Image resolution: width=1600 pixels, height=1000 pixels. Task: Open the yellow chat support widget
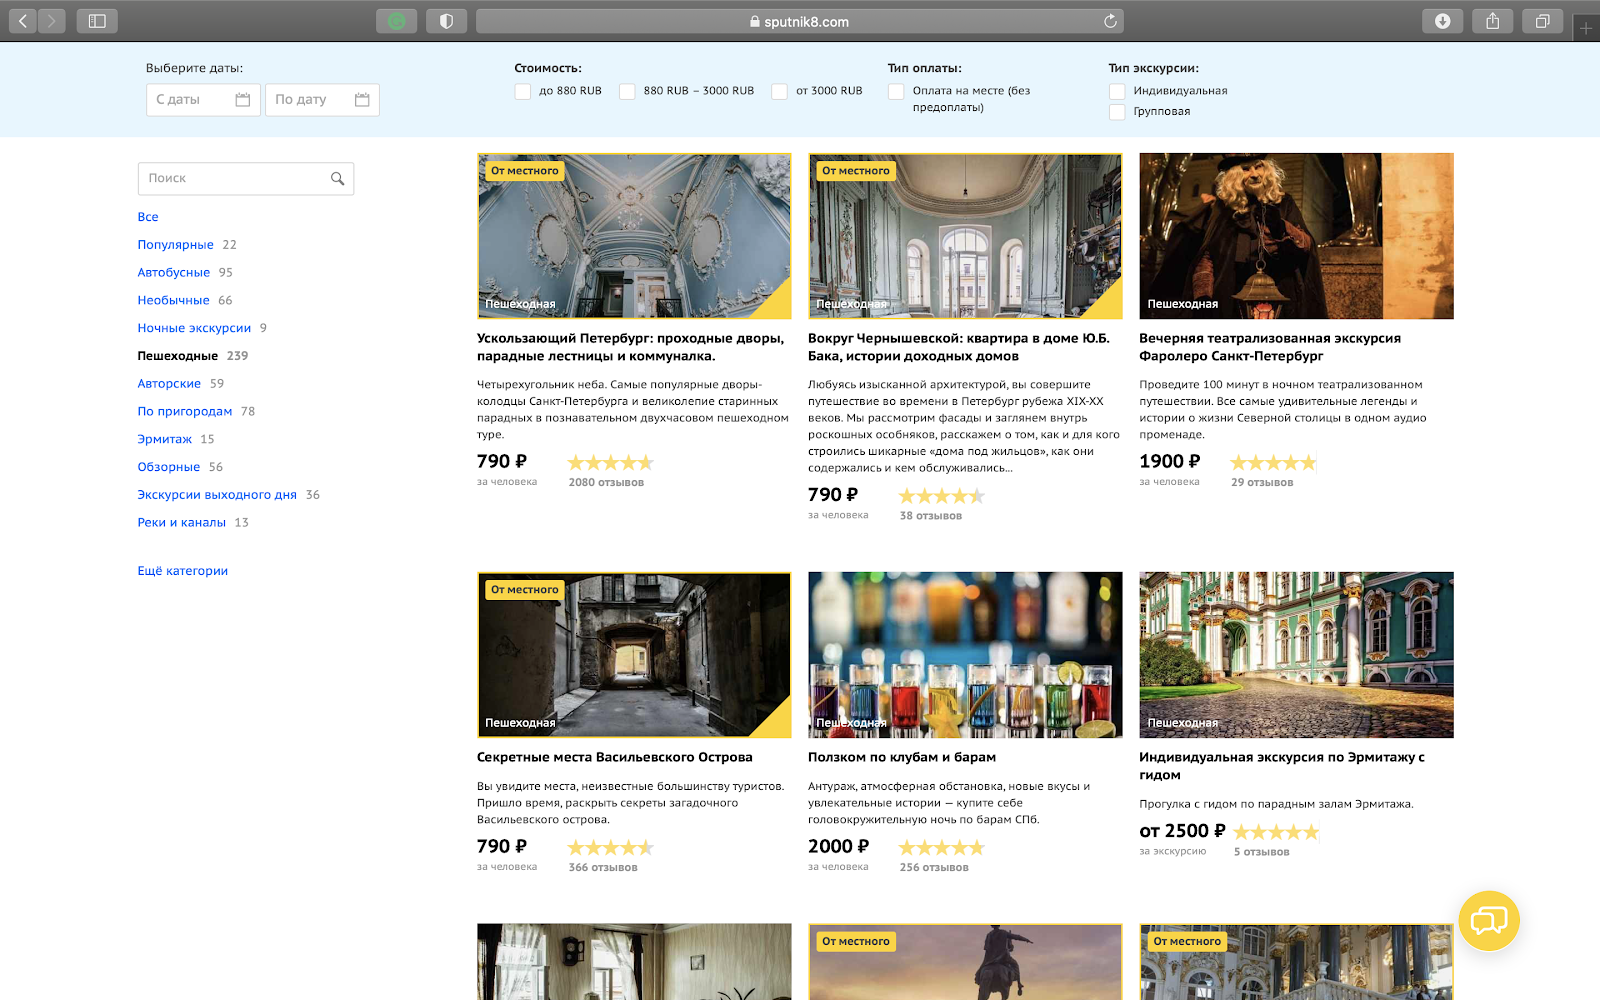click(x=1489, y=920)
